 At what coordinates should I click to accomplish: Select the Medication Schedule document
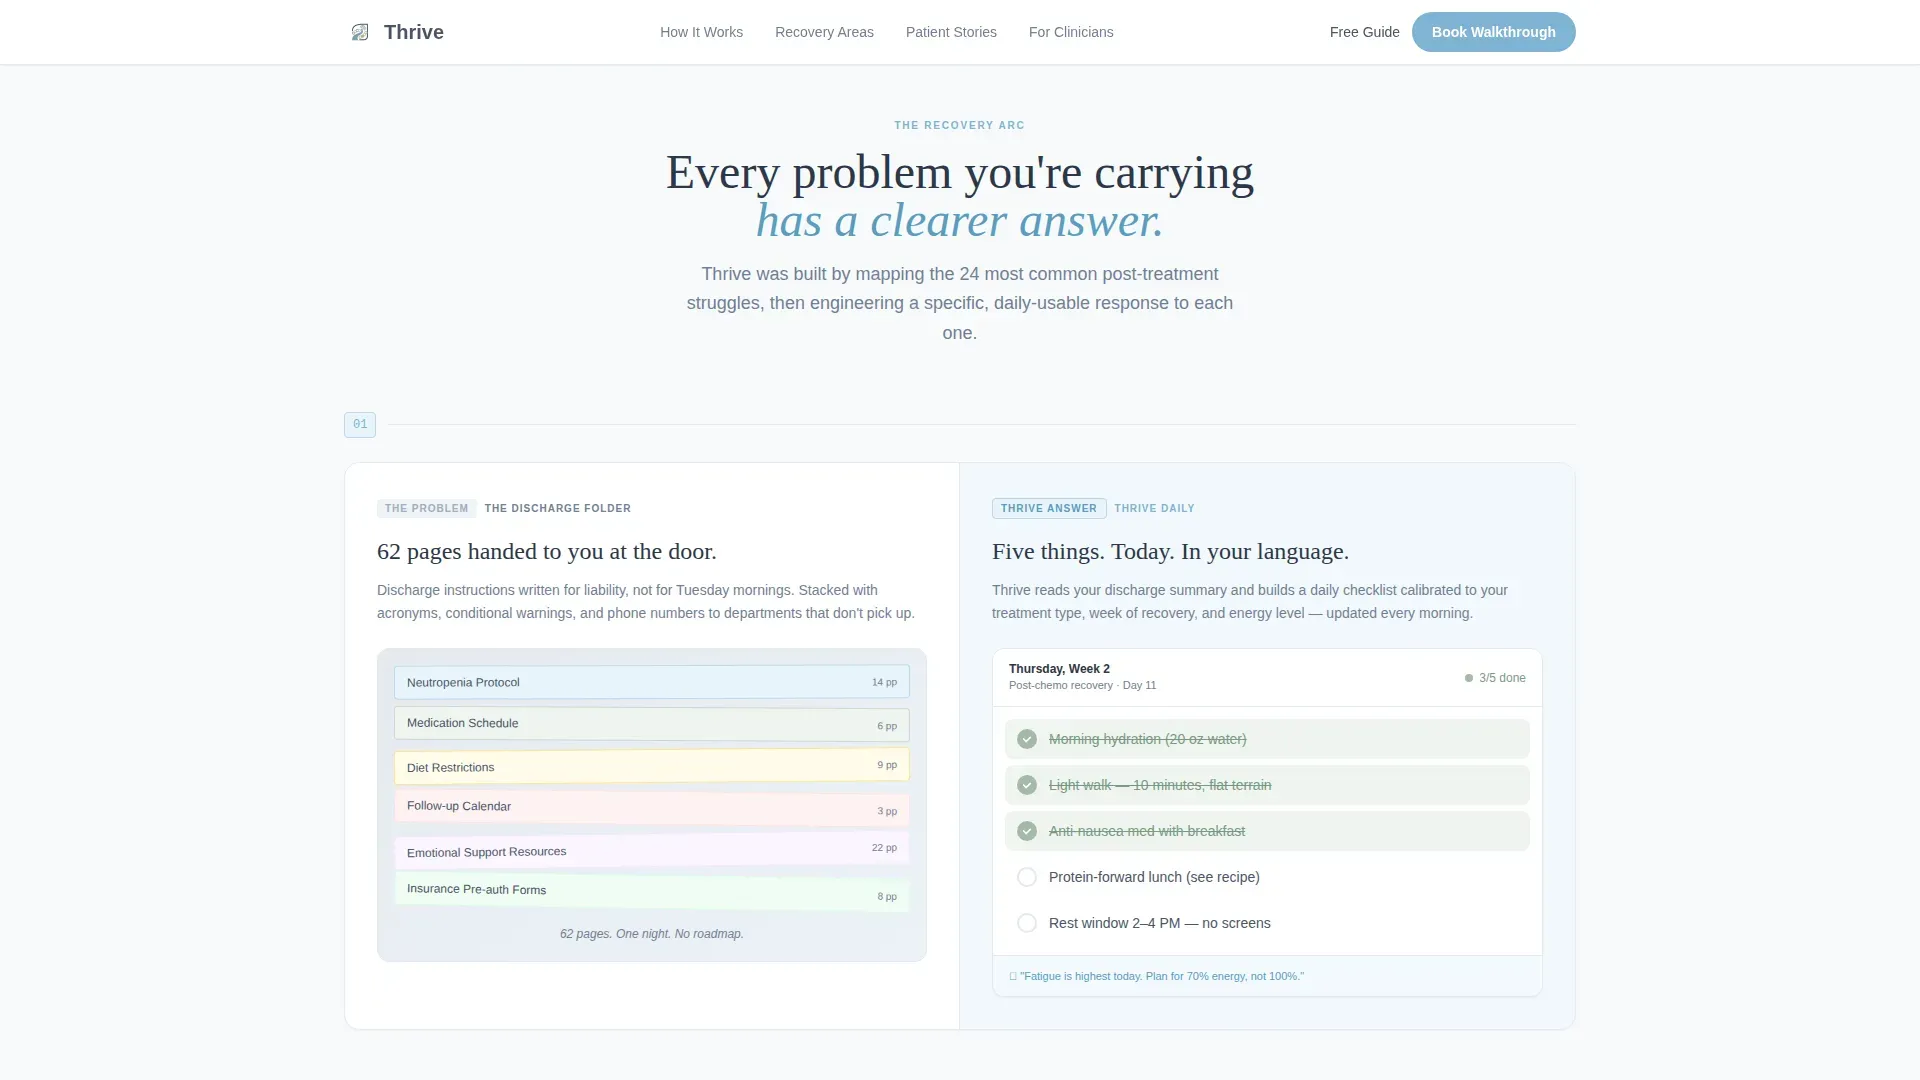click(x=652, y=724)
